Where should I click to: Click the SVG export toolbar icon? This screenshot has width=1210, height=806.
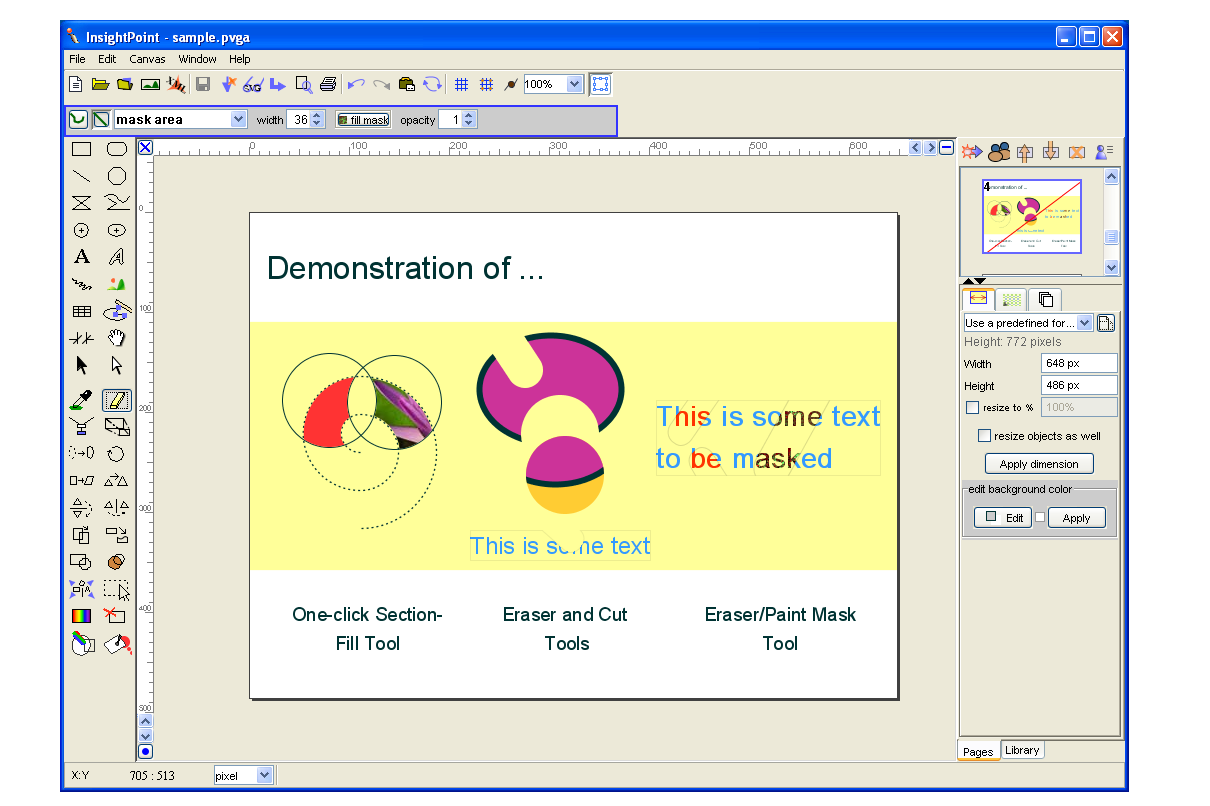pyautogui.click(x=250, y=84)
